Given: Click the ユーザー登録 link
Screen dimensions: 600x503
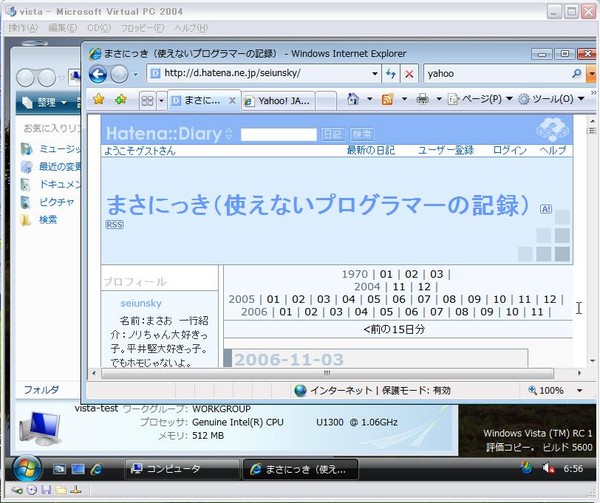Looking at the screenshot, I should pos(446,150).
